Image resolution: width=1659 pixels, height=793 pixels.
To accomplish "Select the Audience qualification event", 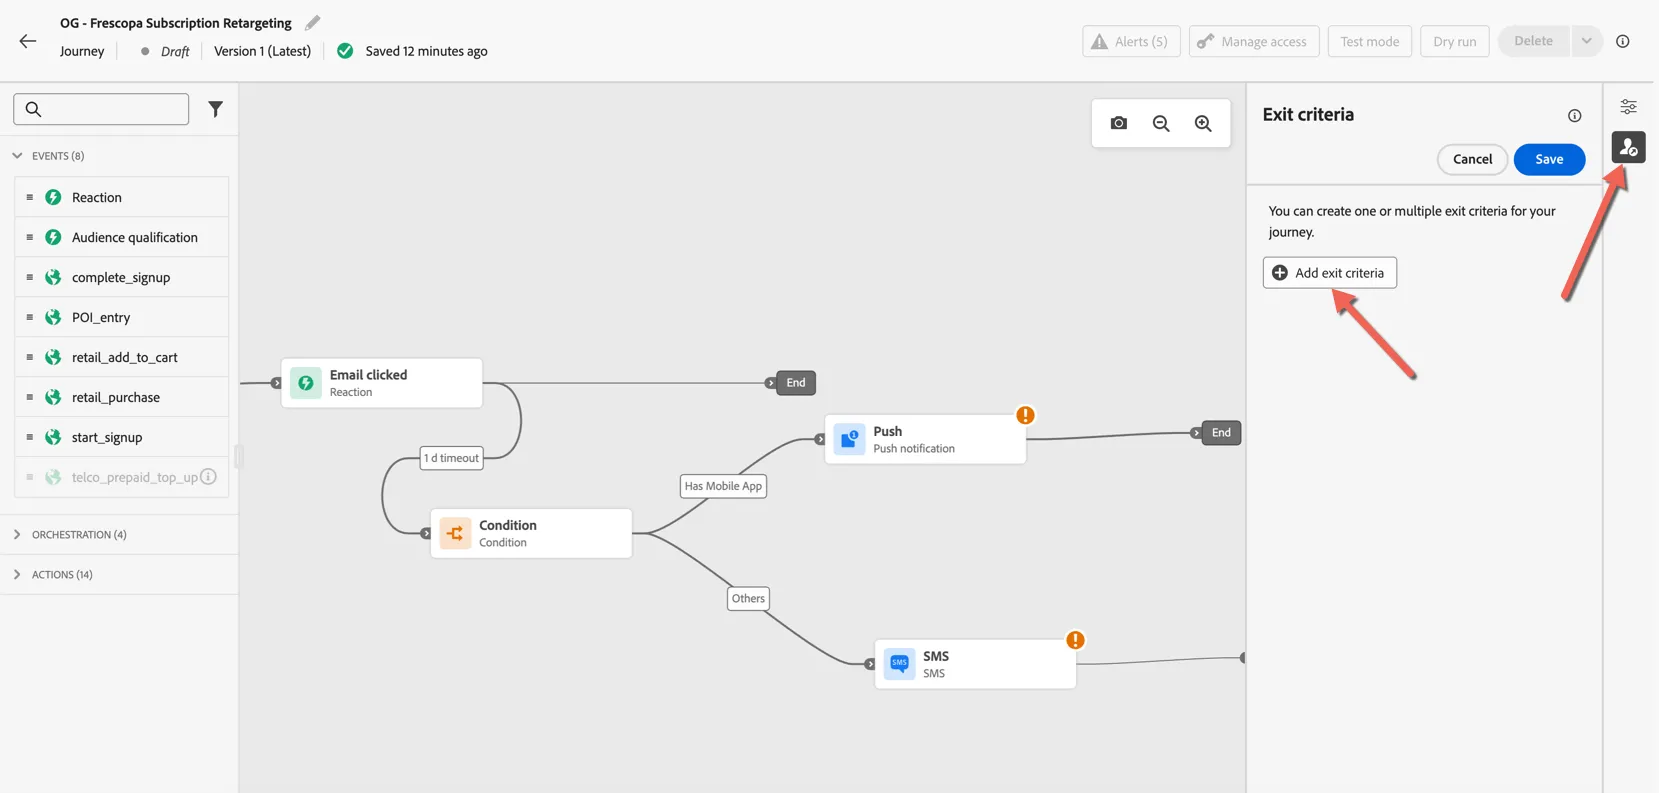I will click(121, 237).
